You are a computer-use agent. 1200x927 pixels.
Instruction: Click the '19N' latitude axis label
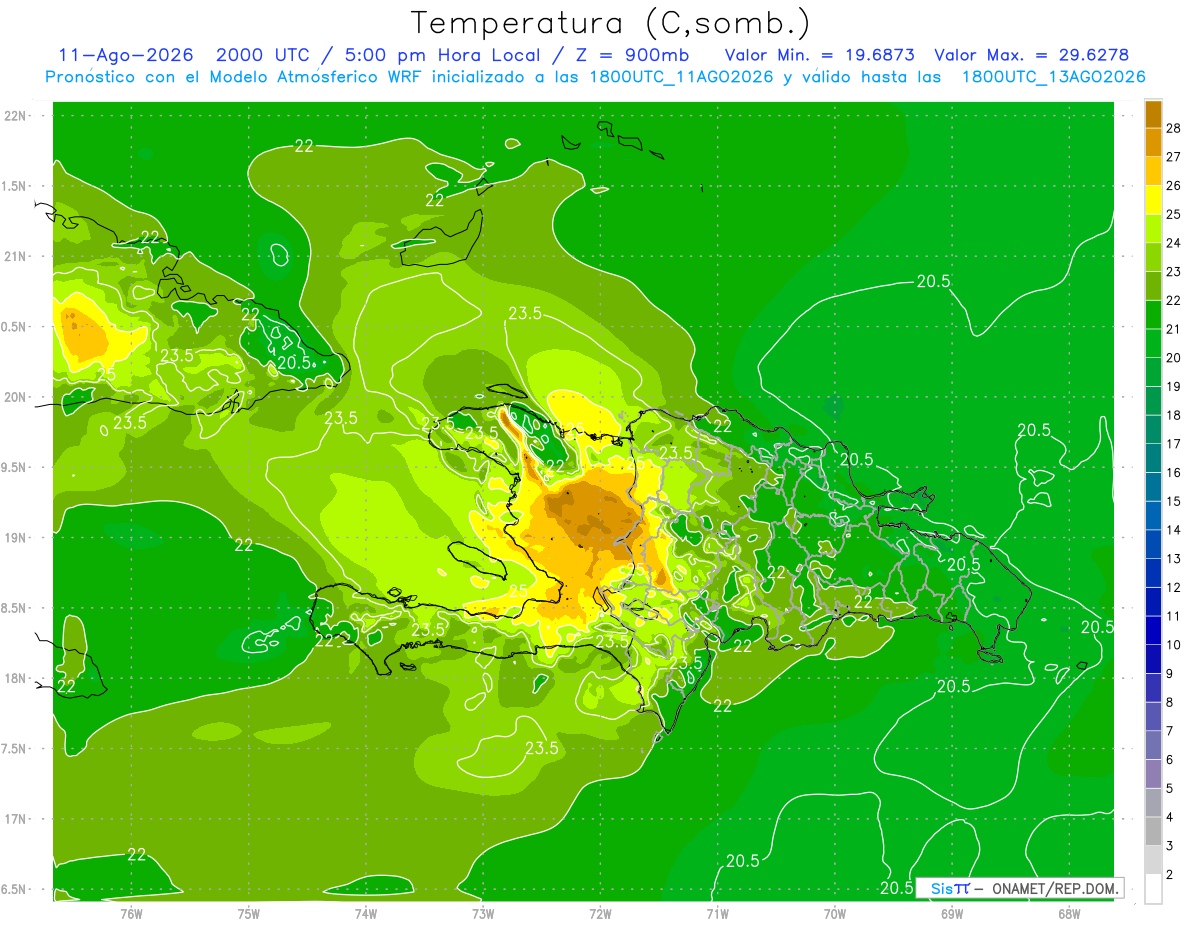(x=15, y=538)
